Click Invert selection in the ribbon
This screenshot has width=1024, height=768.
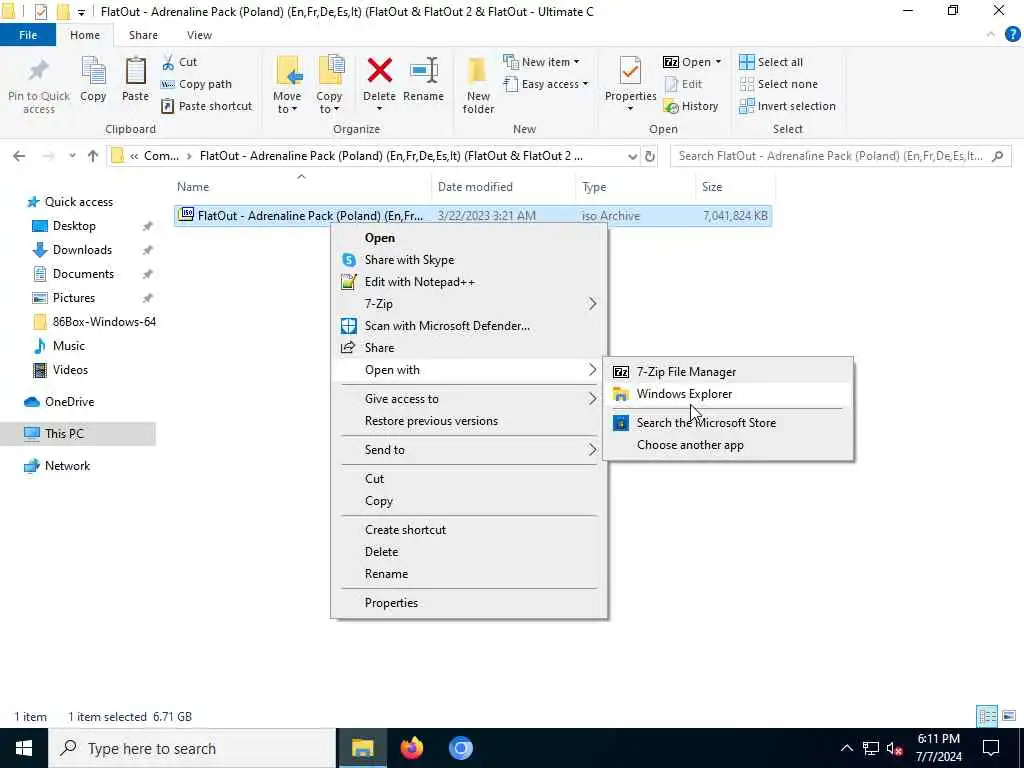click(788, 106)
